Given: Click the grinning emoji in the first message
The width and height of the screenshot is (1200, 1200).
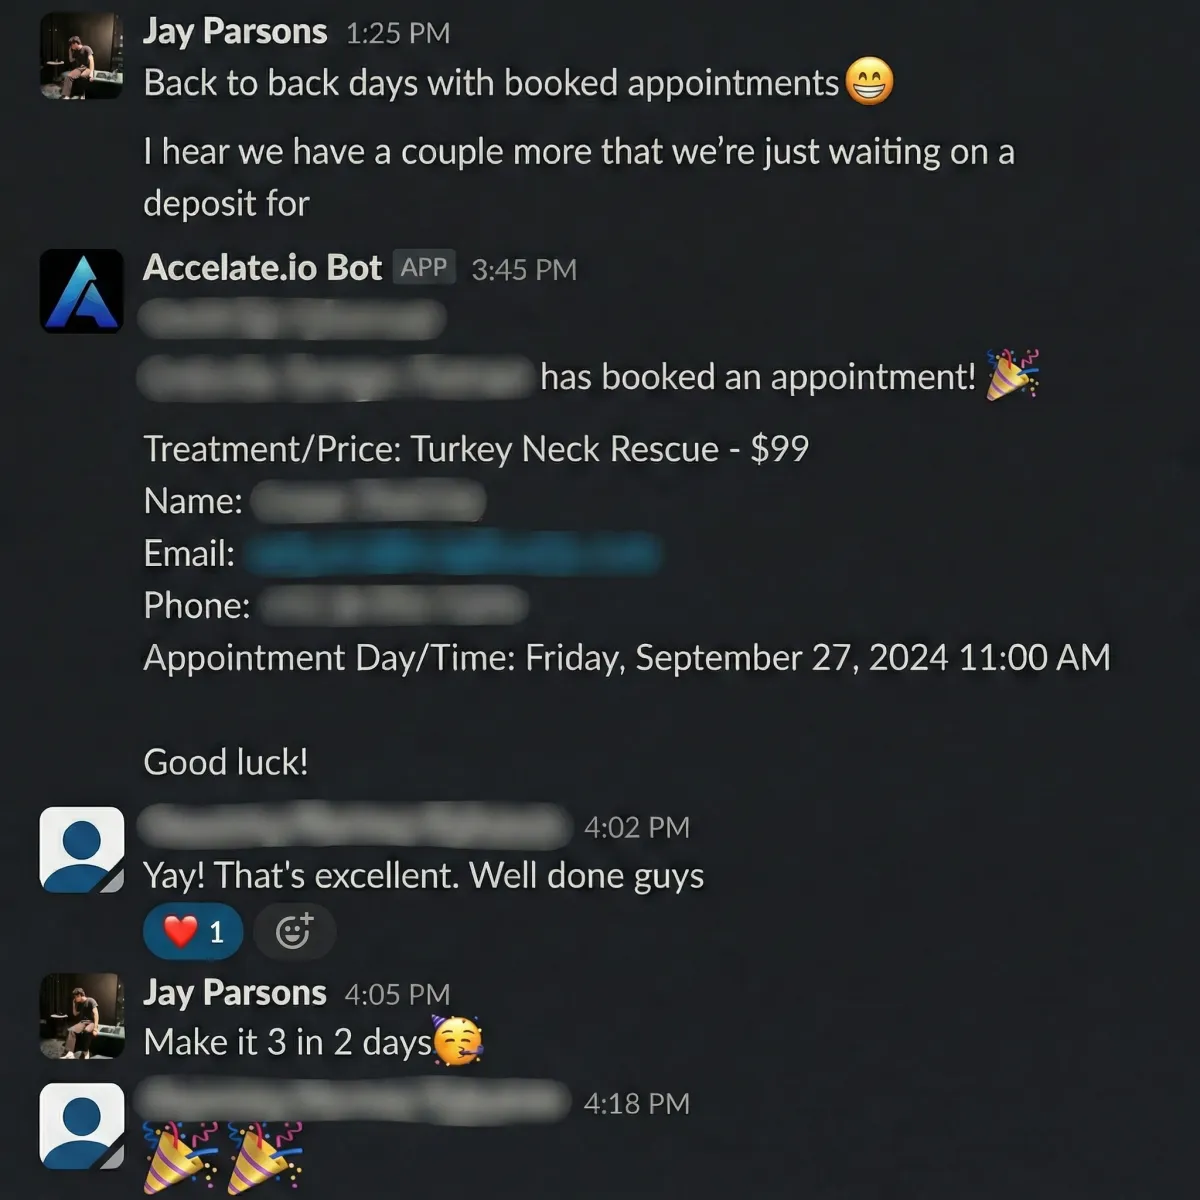Looking at the screenshot, I should tap(869, 82).
